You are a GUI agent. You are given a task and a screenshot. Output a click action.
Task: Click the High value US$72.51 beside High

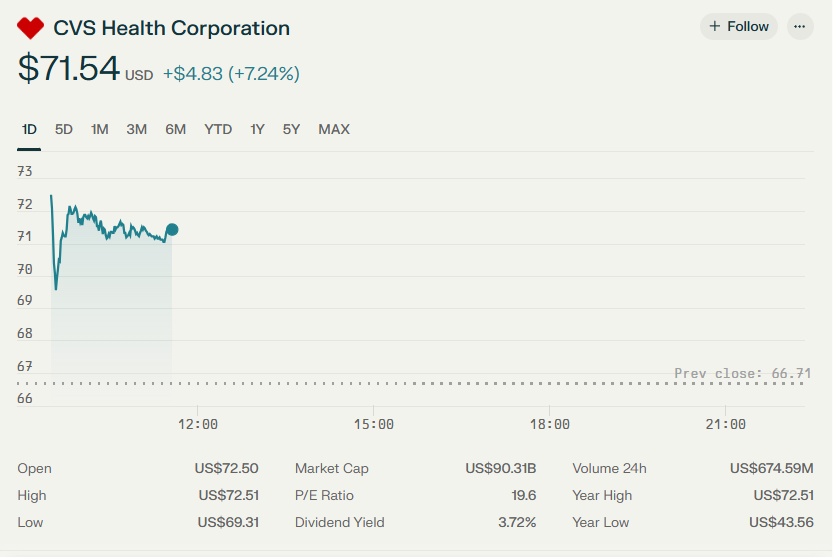click(228, 495)
